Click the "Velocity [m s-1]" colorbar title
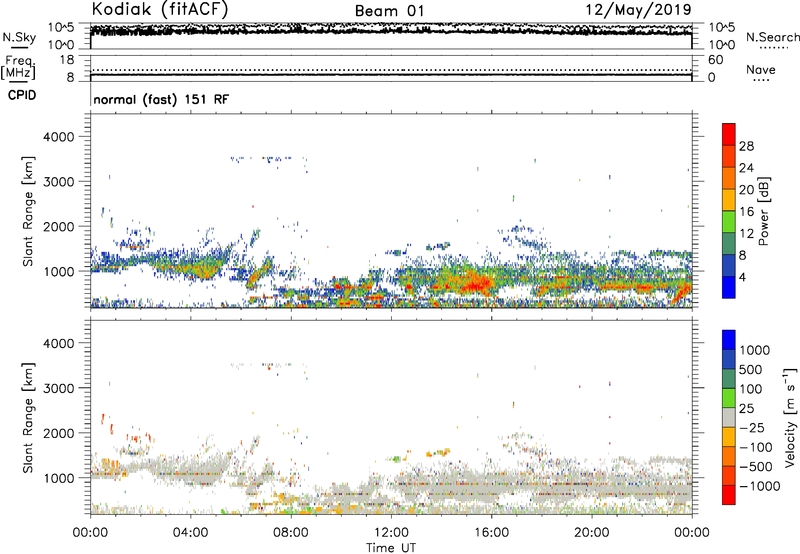Image resolution: width=800 pixels, height=554 pixels. coord(790,418)
